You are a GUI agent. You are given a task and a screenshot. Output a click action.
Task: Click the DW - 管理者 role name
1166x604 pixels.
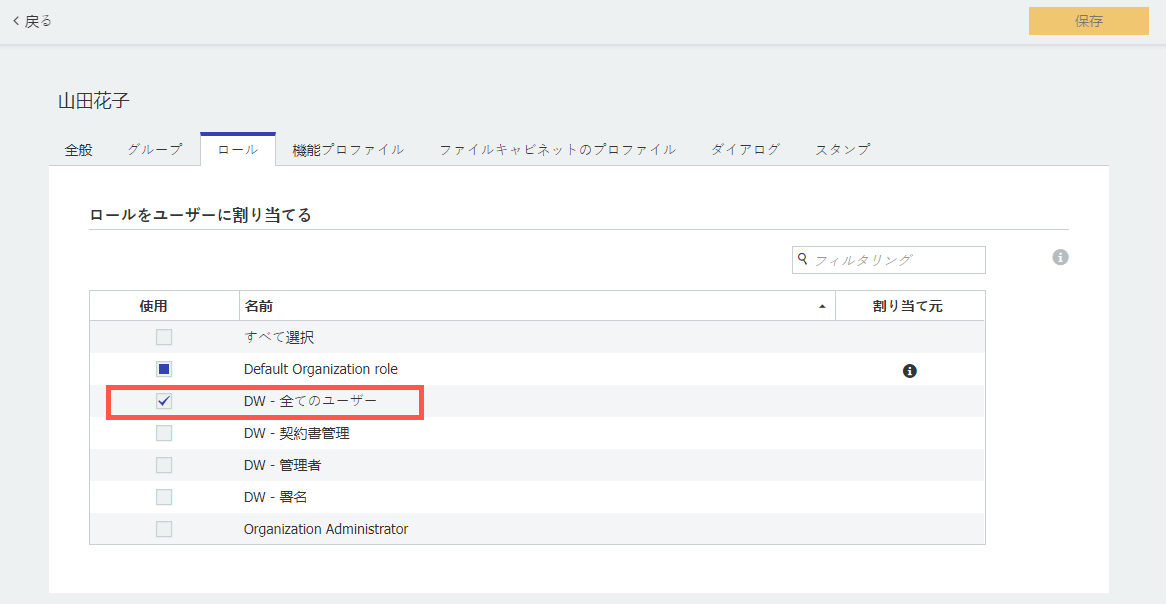[x=283, y=465]
